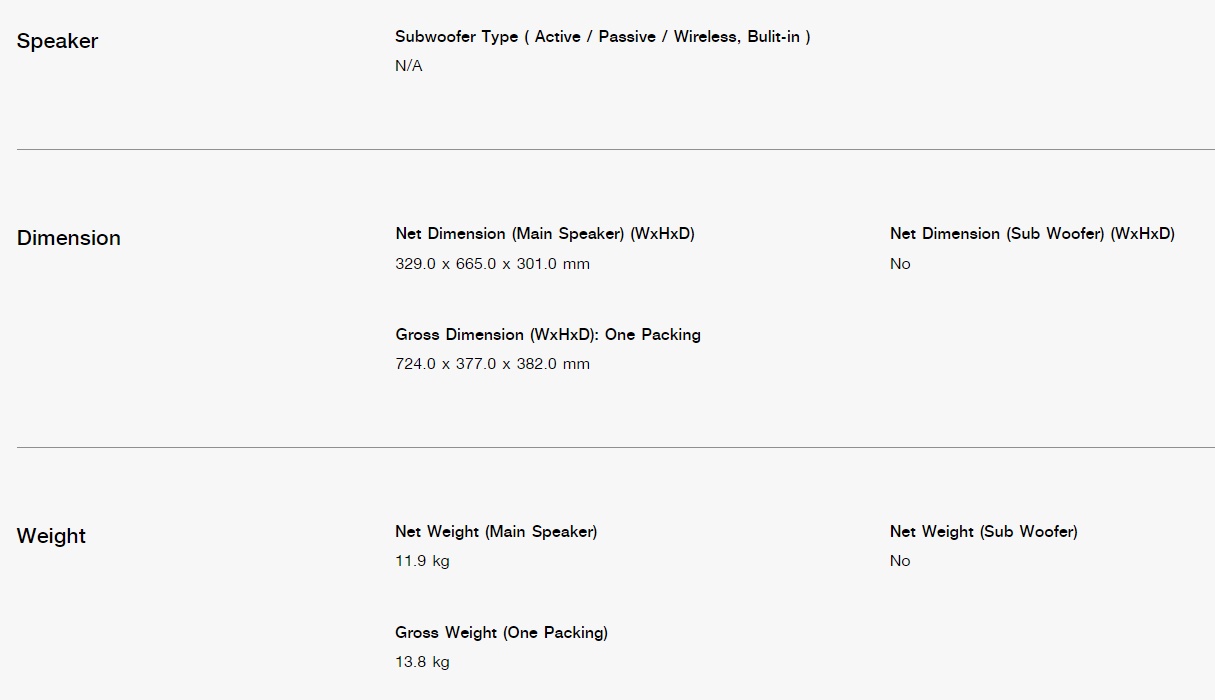Click Gross Dimension One Packing label
The height and width of the screenshot is (700, 1215).
(548, 334)
